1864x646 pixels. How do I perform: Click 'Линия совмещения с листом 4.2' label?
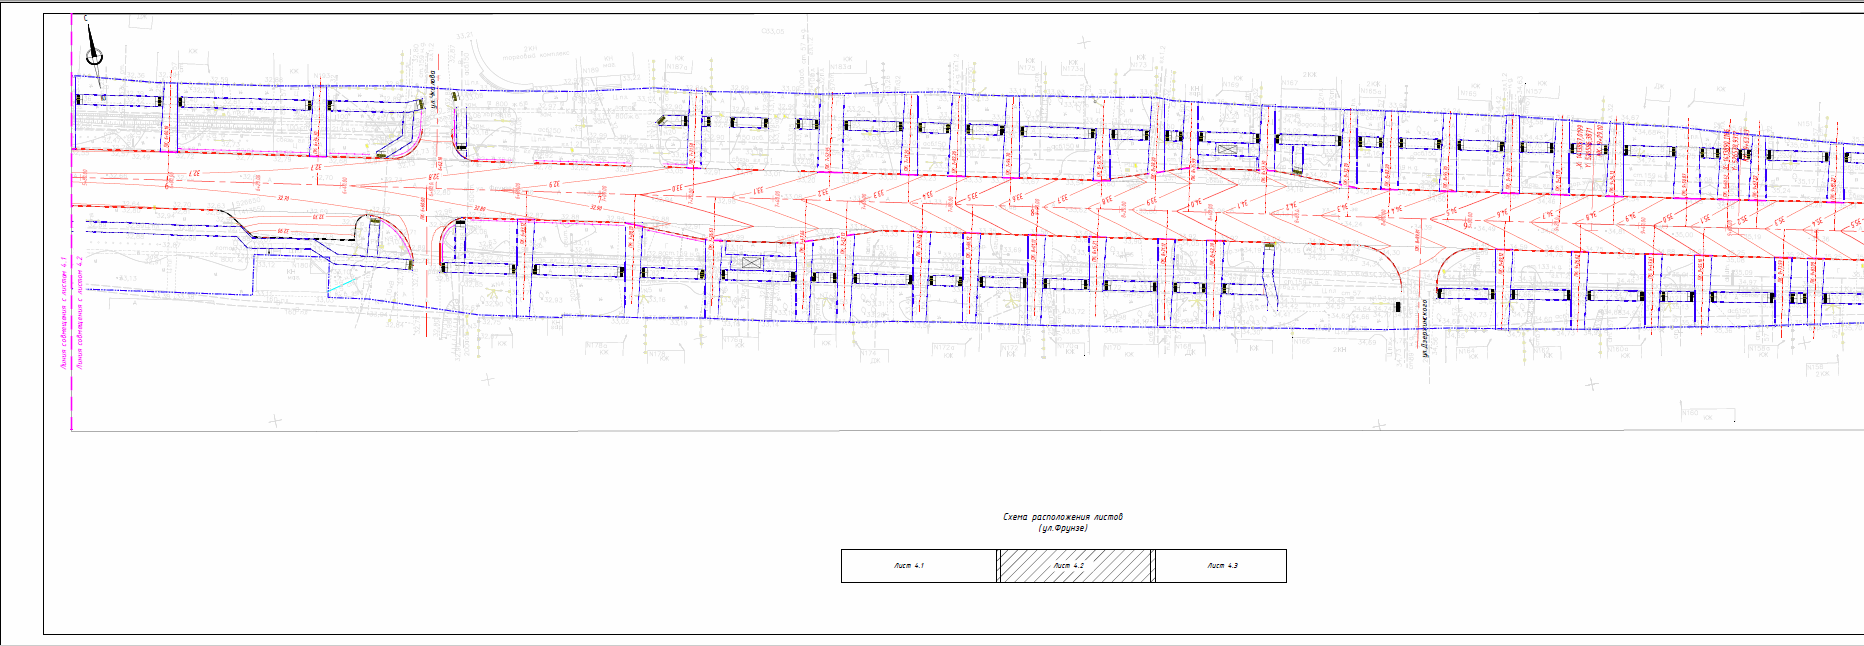coord(80,313)
